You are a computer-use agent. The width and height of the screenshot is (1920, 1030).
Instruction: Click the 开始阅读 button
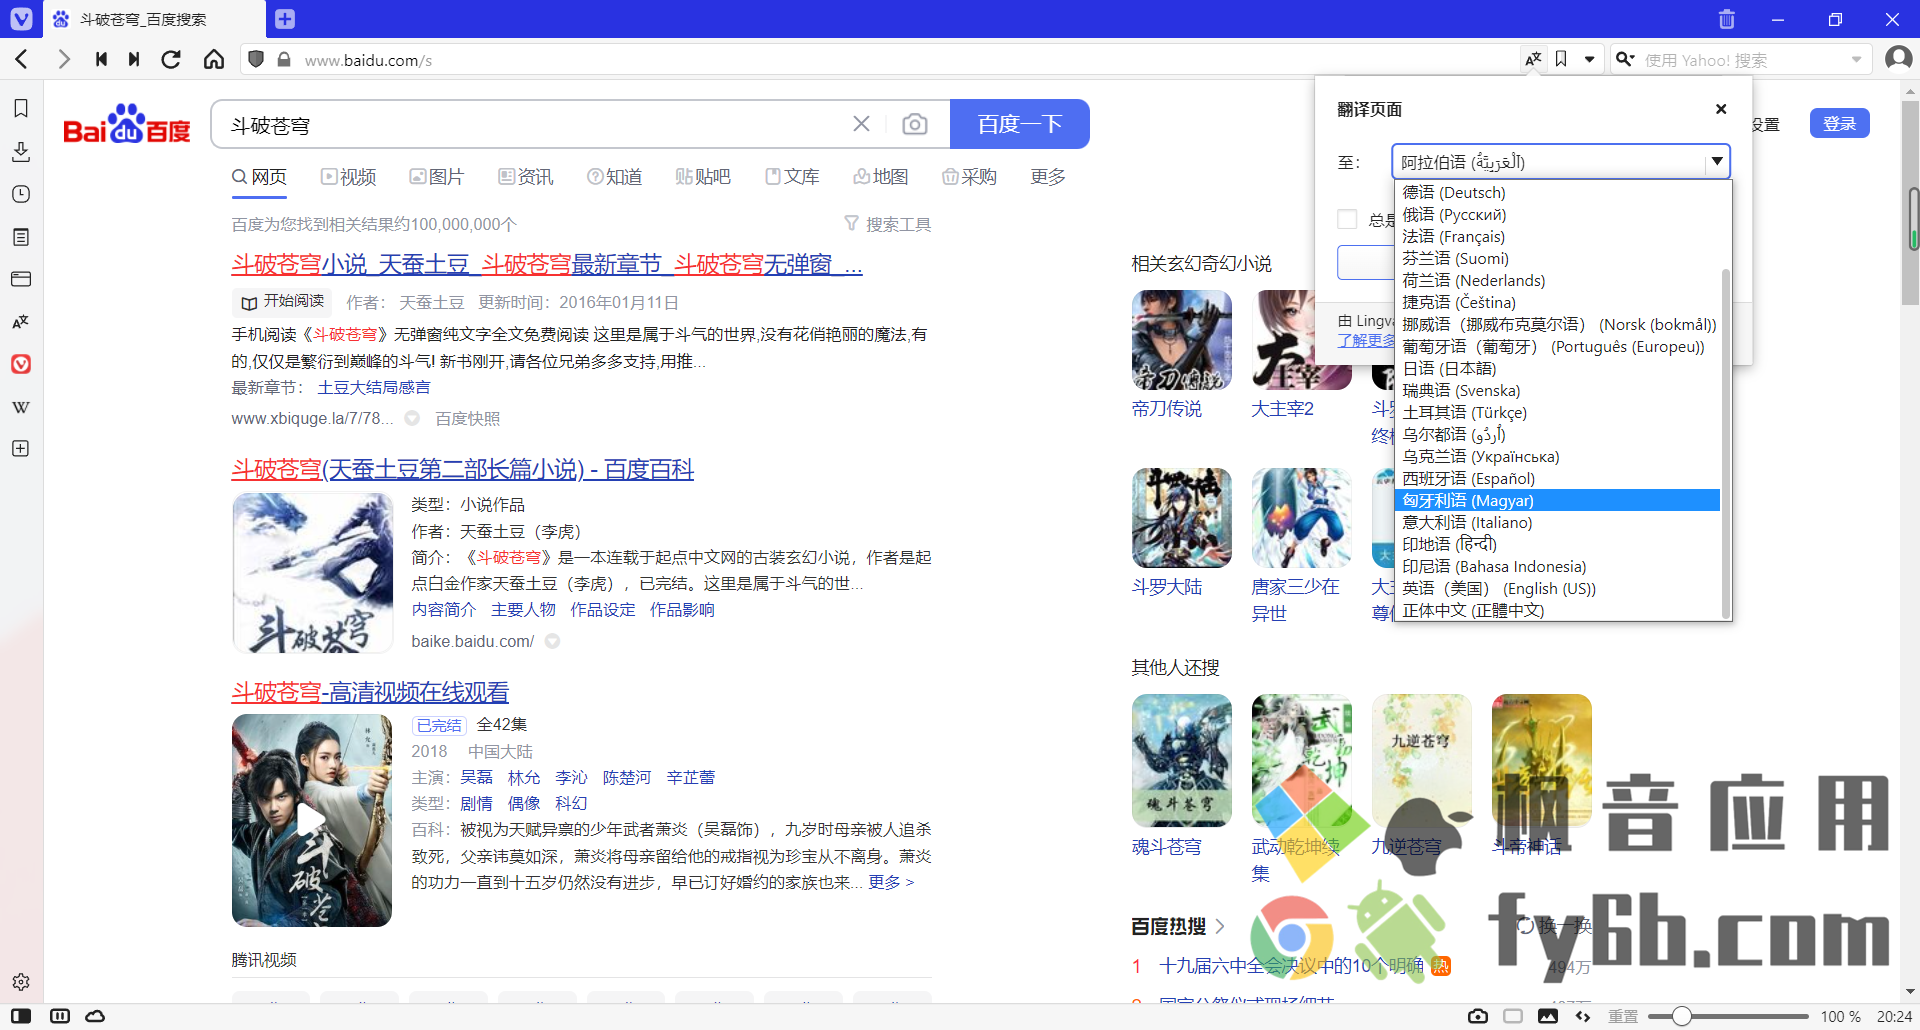click(x=281, y=302)
